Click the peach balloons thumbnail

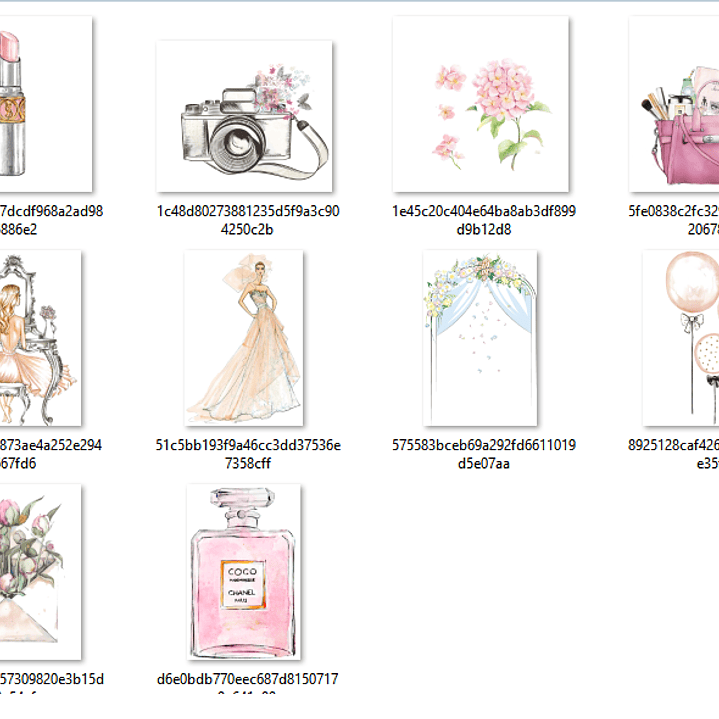point(682,338)
